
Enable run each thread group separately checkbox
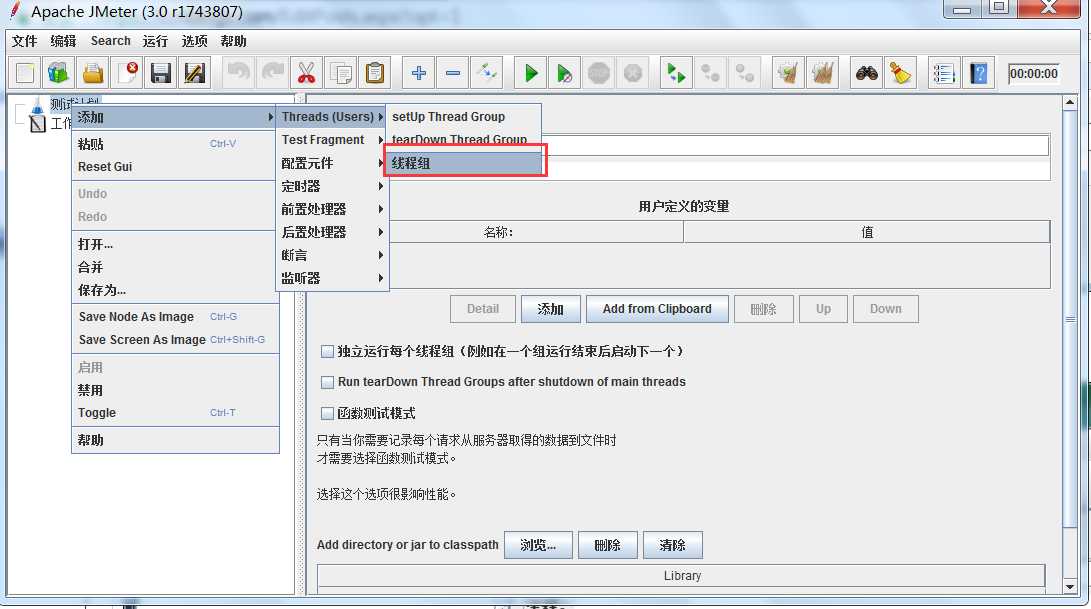pos(327,351)
